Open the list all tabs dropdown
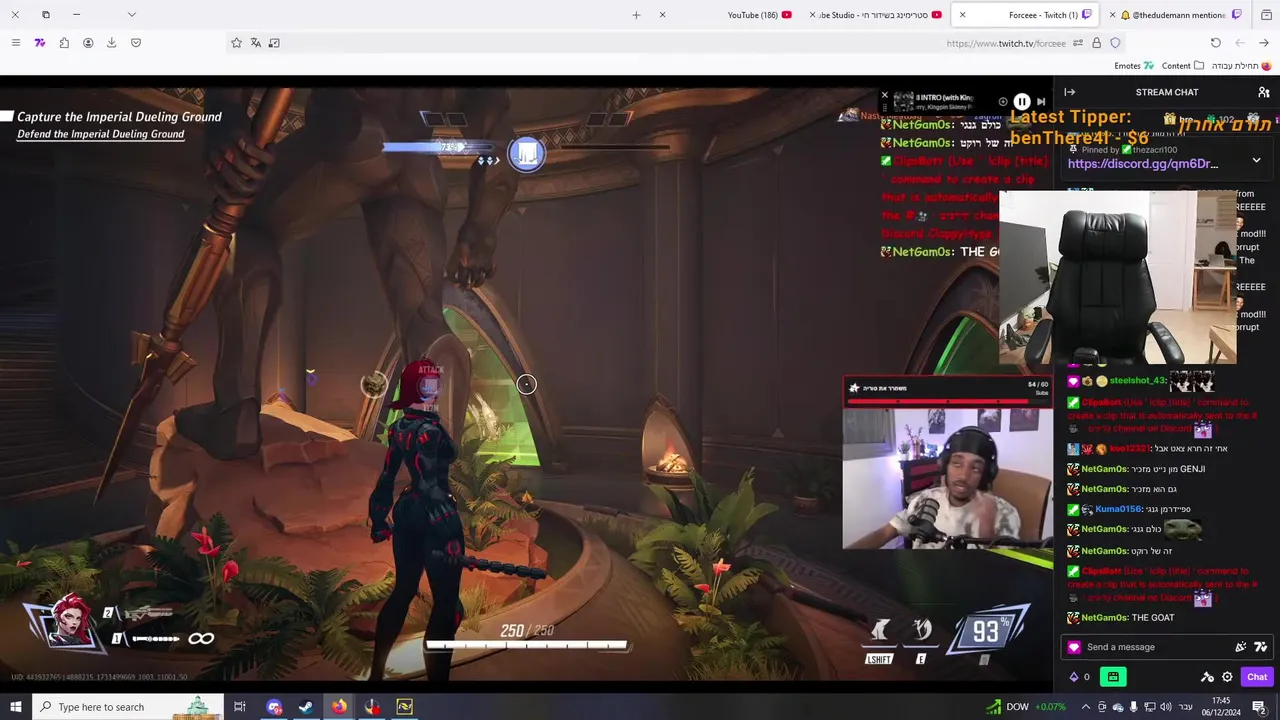This screenshot has height=720, width=1280. click(x=131, y=15)
